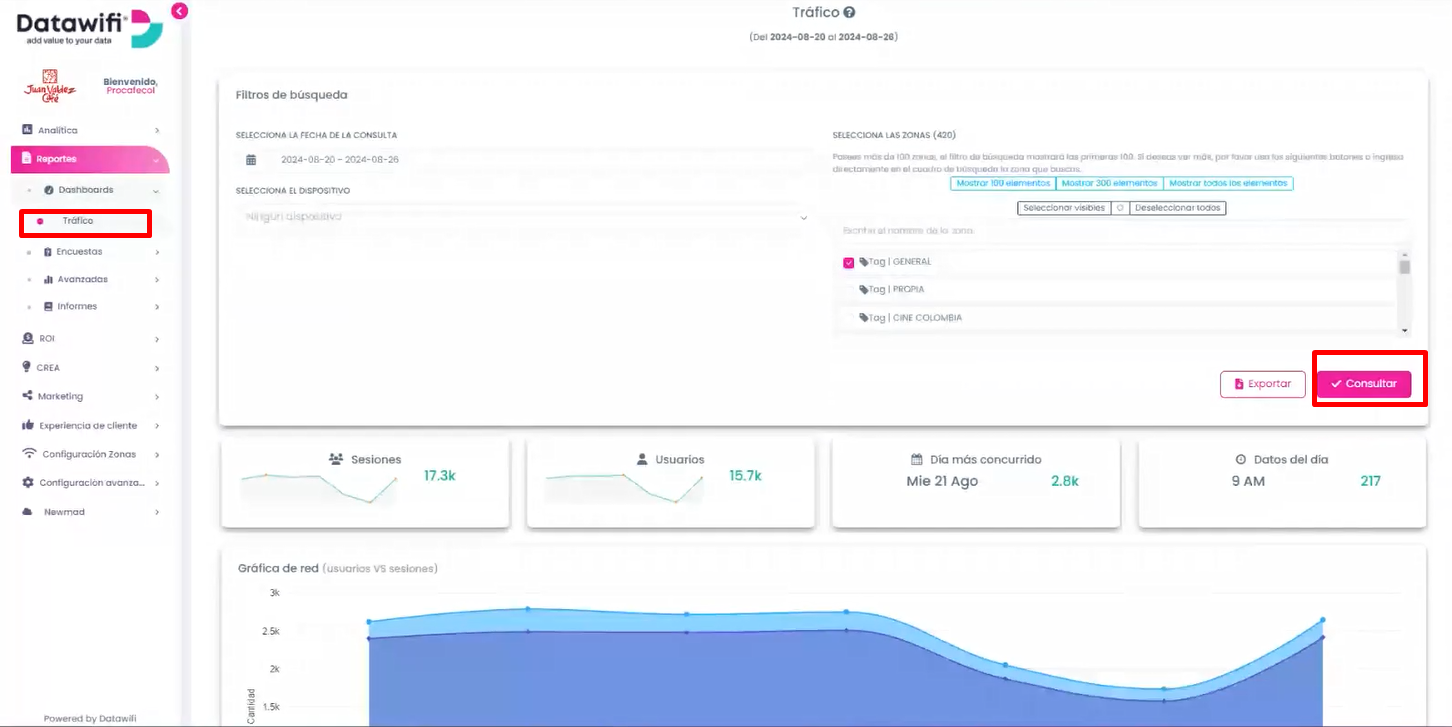1452x727 pixels.
Task: Click the 217 value in Datos del día
Action: coord(1370,481)
